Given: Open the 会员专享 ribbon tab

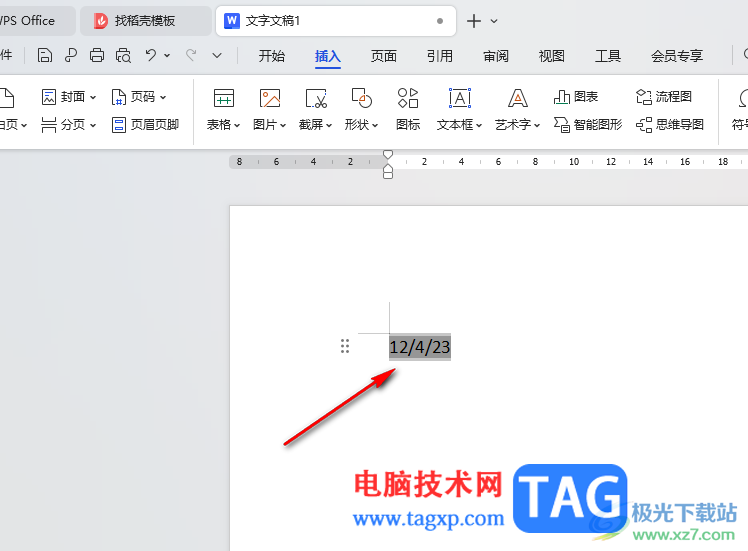Looking at the screenshot, I should (677, 56).
